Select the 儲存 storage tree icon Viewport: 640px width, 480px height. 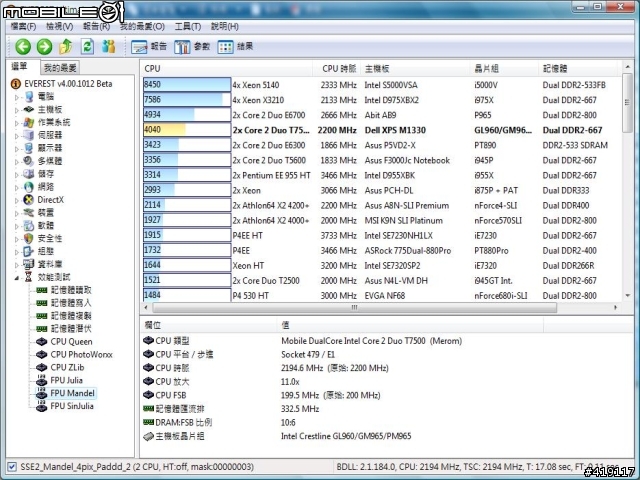pos(29,174)
